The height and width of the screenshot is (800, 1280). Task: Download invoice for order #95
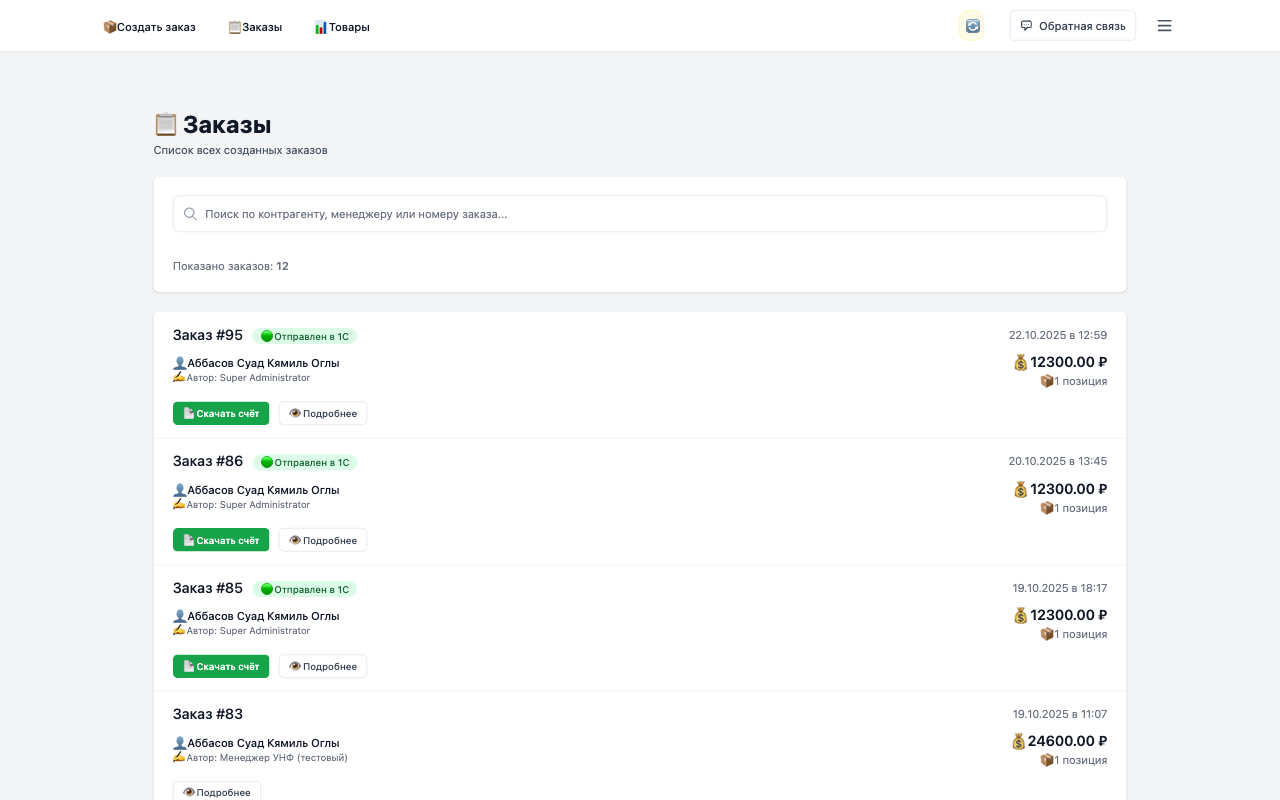click(x=221, y=414)
